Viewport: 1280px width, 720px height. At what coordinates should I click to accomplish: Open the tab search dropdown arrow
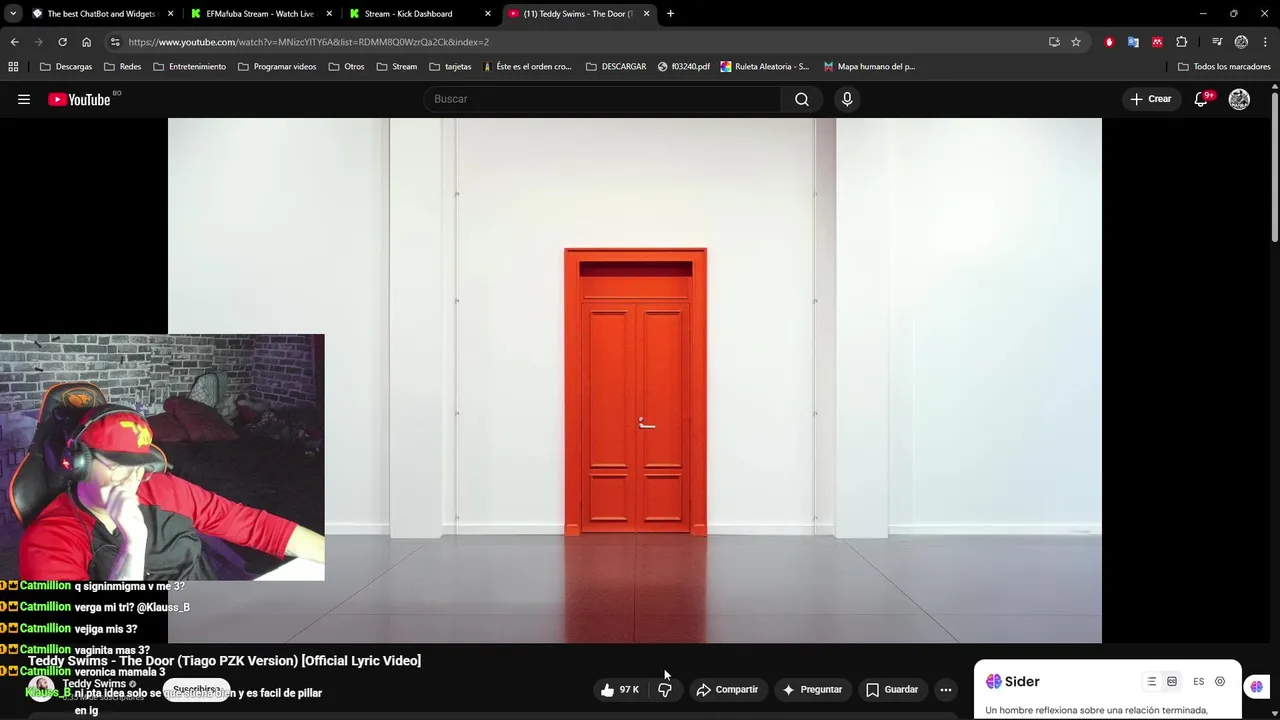tap(13, 14)
